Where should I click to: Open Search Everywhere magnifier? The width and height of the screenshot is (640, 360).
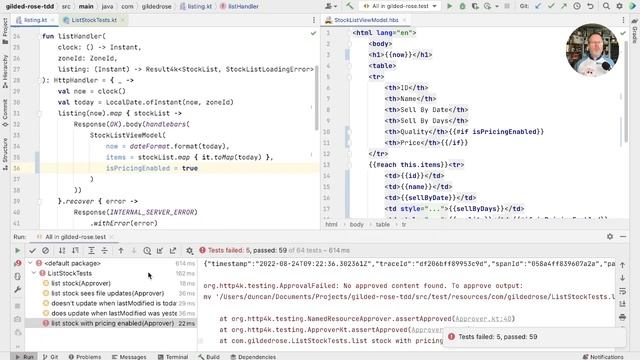606,6
